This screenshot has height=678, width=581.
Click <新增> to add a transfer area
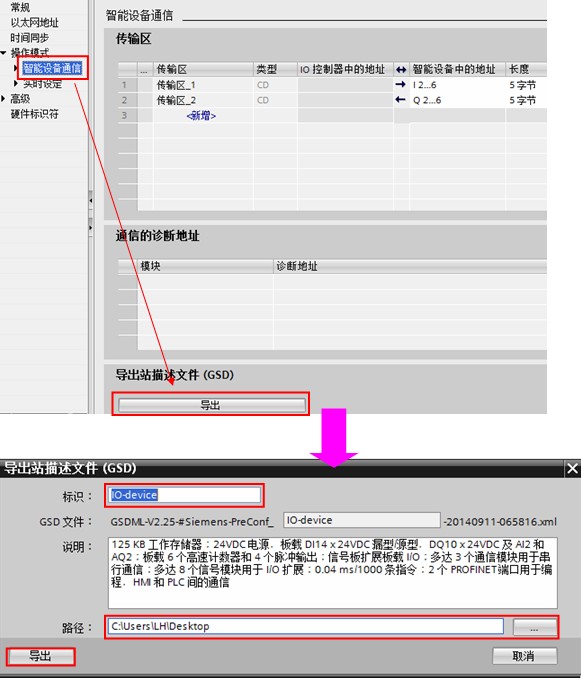pos(201,116)
